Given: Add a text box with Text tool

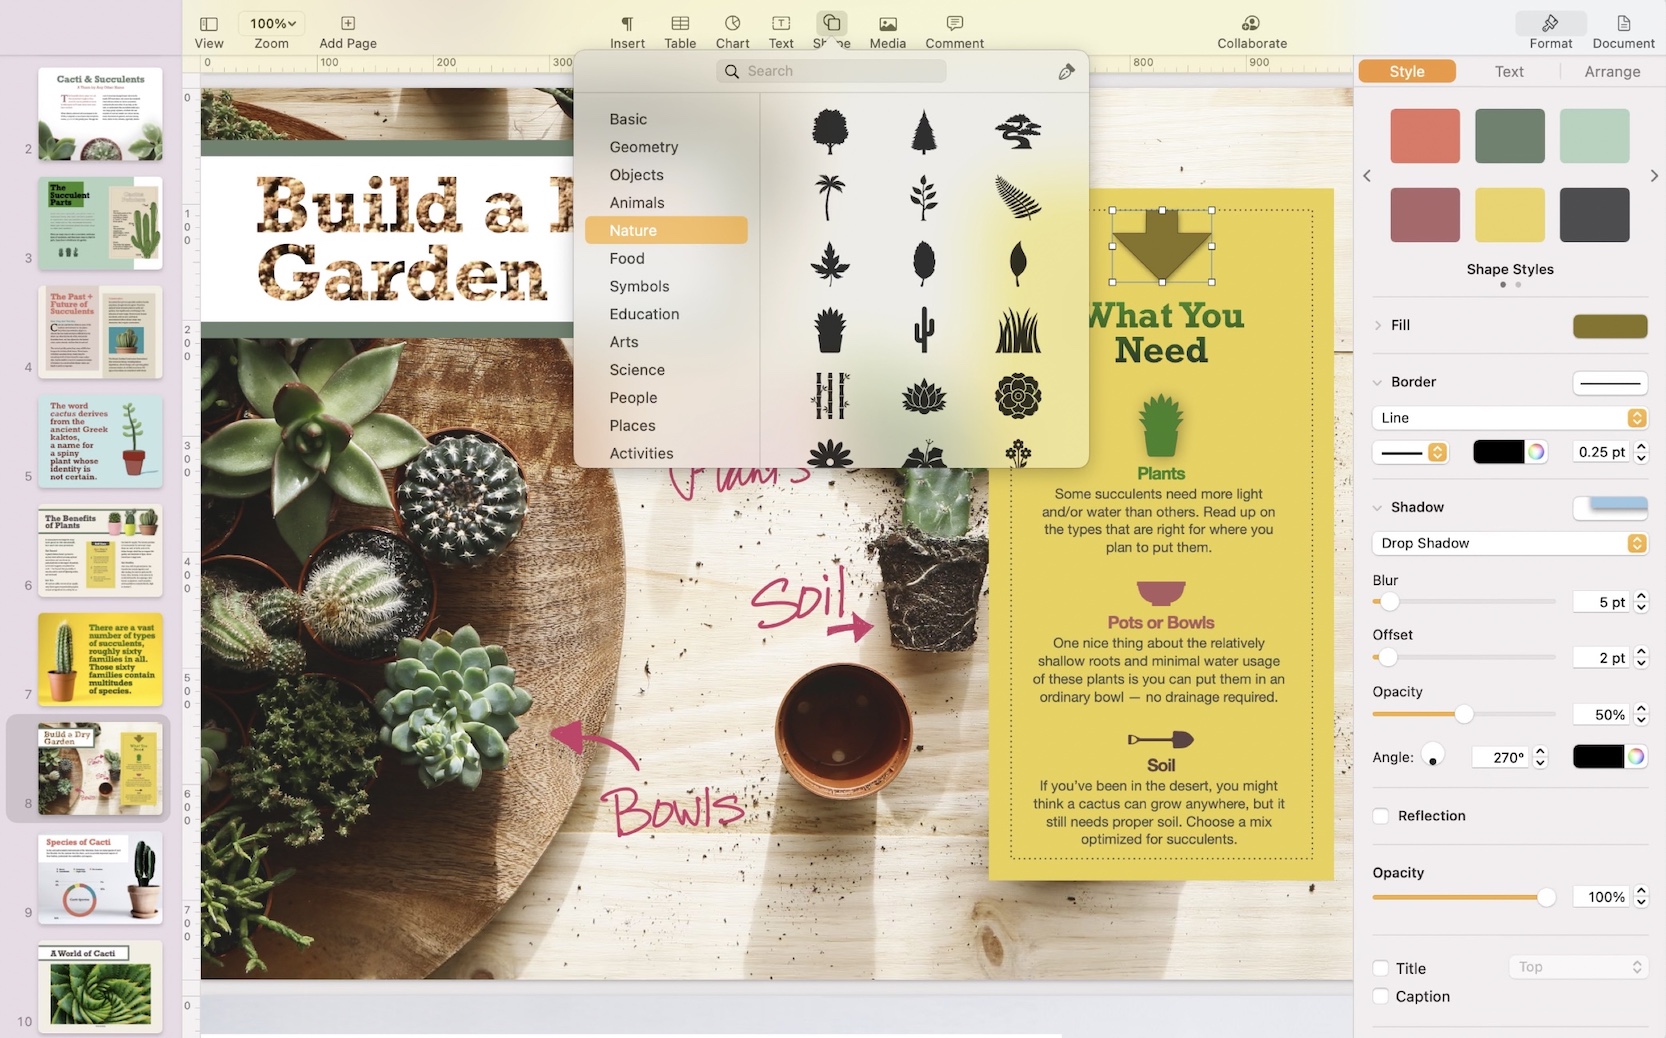Looking at the screenshot, I should (x=781, y=31).
